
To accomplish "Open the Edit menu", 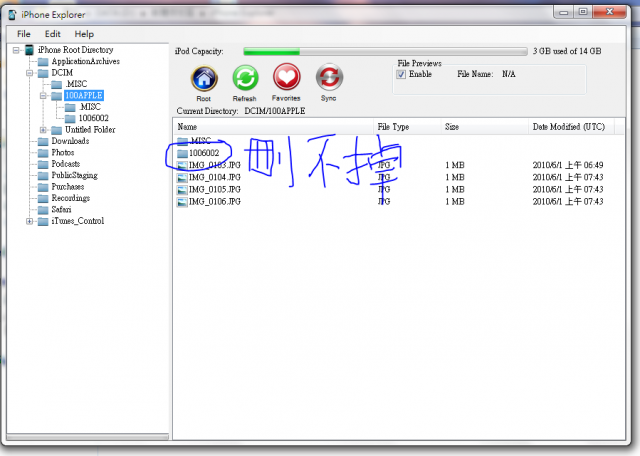I will [x=53, y=34].
